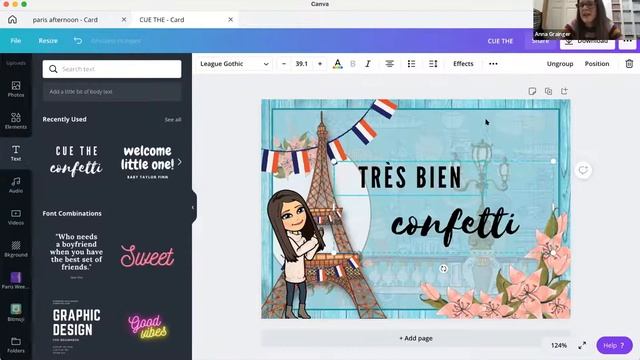Open the Videos panel
The image size is (640, 360).
tap(16, 217)
